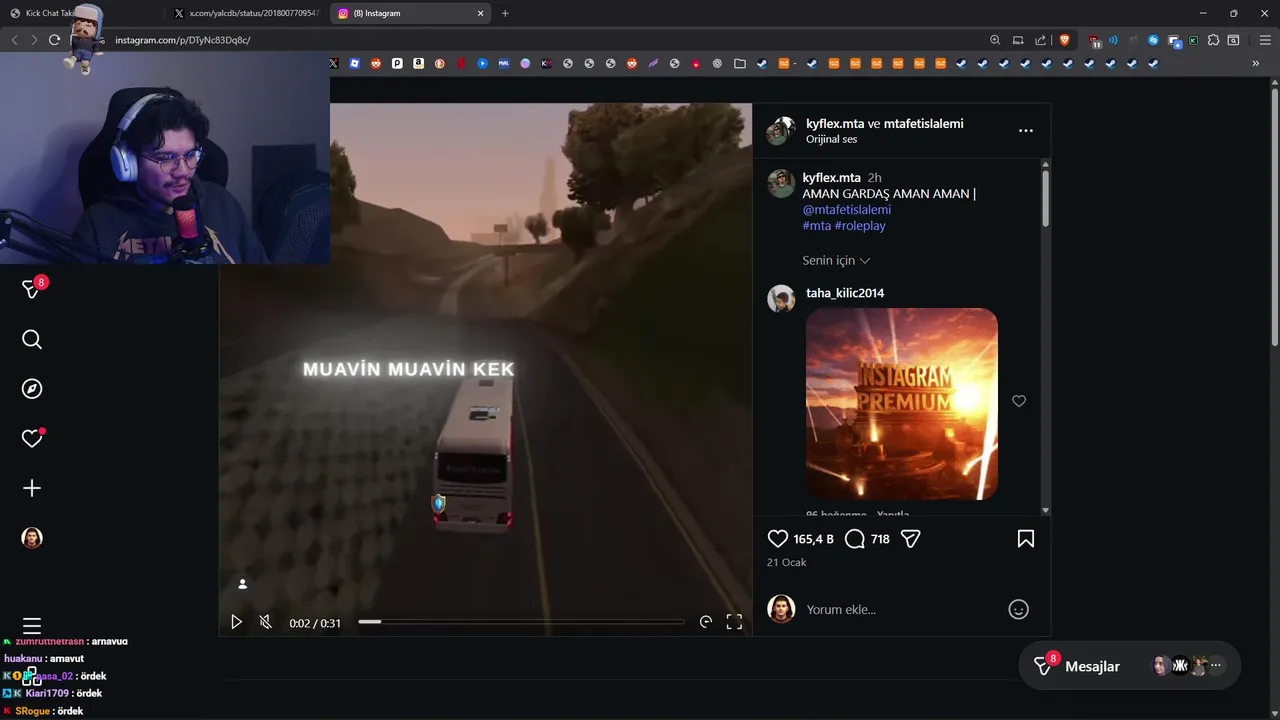Click the 718 comments count
Image resolution: width=1280 pixels, height=720 pixels.
[880, 539]
